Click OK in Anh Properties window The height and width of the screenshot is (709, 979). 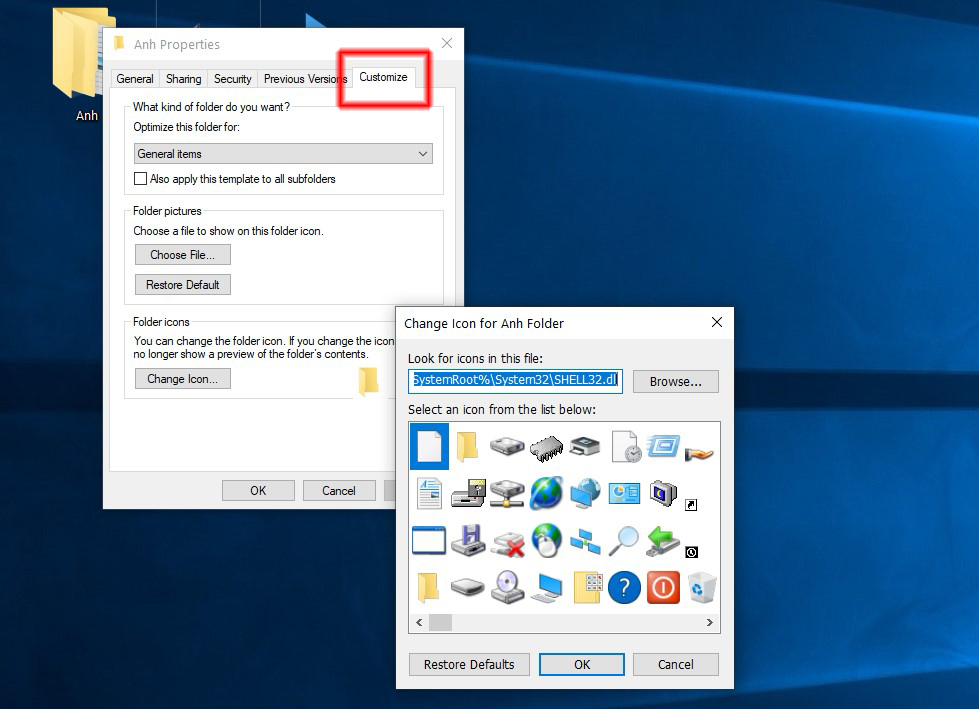[258, 491]
